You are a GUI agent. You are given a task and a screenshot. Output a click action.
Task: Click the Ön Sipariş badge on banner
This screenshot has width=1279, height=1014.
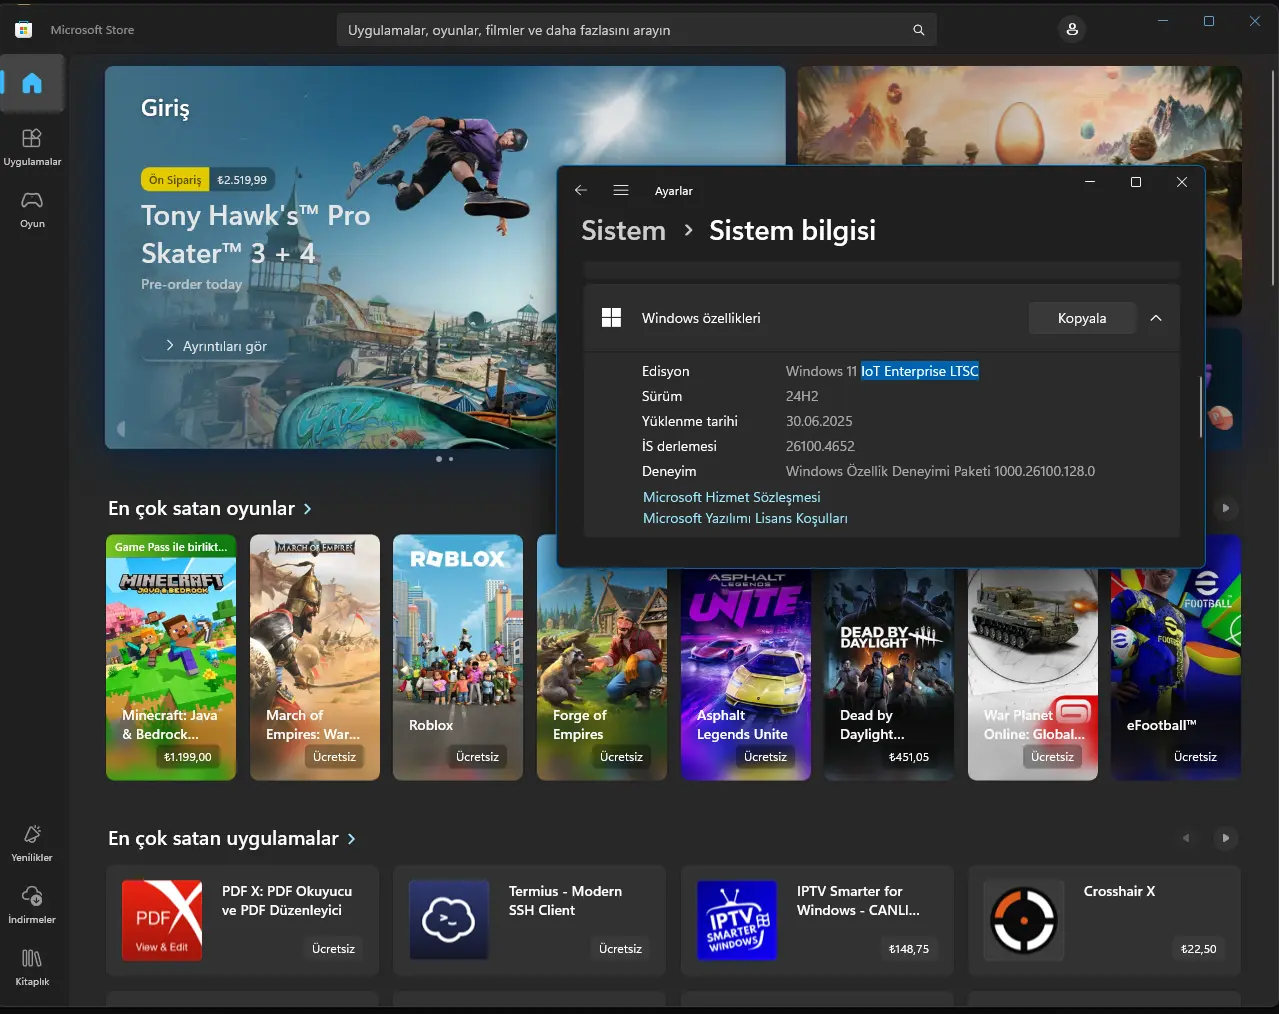point(175,180)
